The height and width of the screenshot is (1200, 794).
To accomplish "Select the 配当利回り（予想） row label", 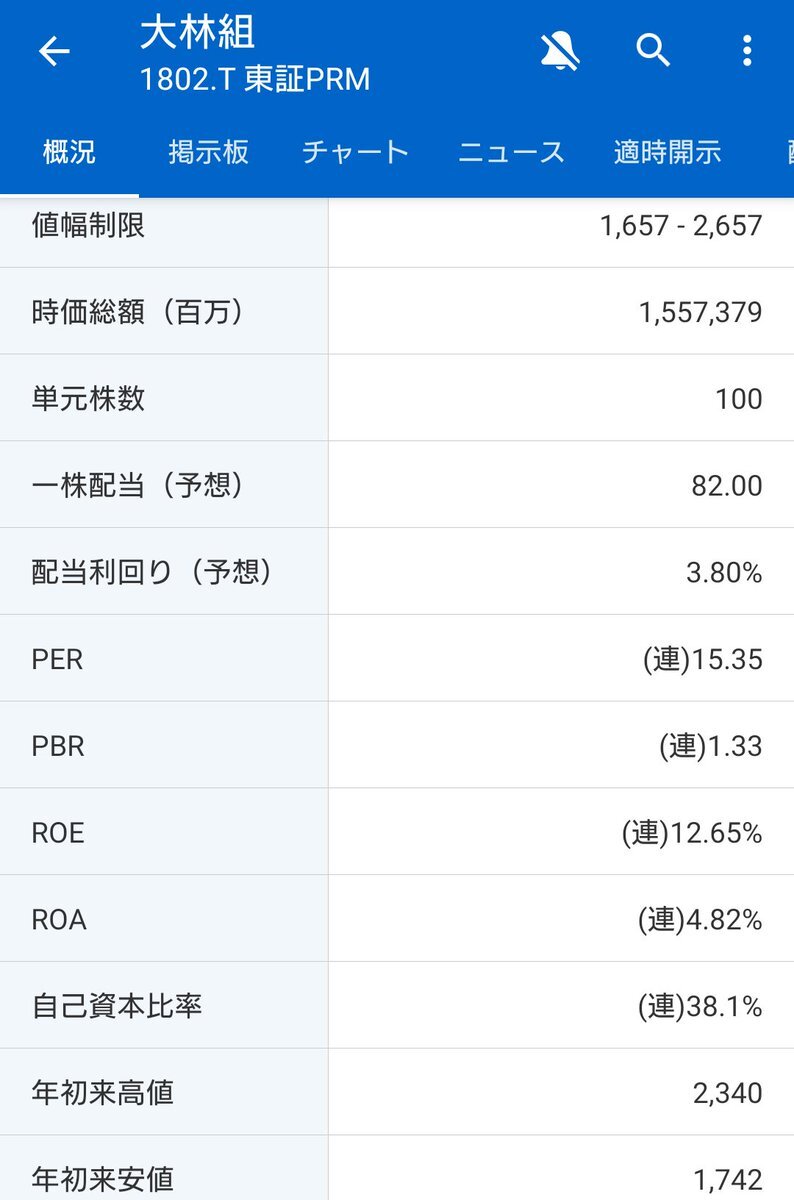I will [x=152, y=572].
